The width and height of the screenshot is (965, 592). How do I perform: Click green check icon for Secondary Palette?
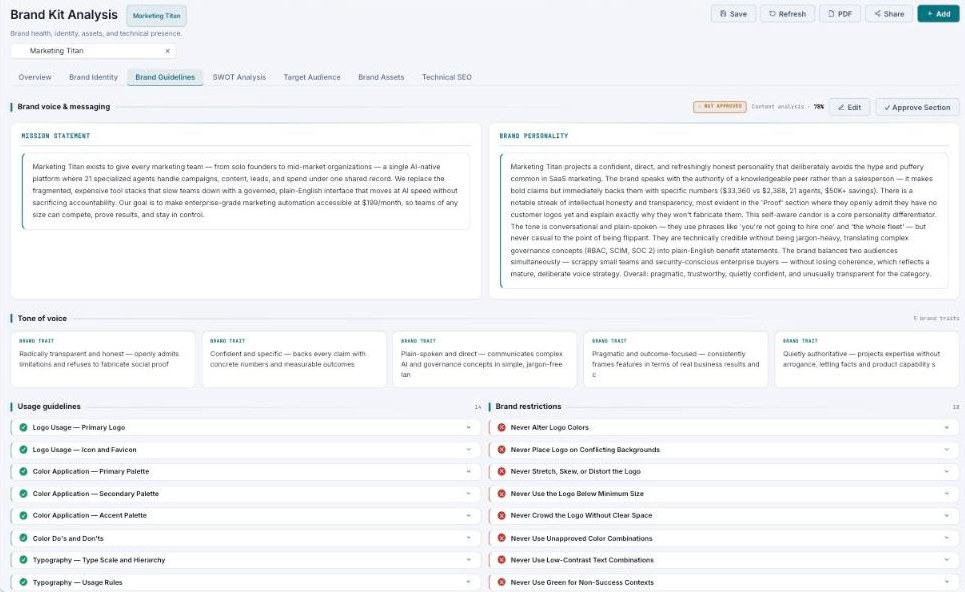[x=23, y=494]
